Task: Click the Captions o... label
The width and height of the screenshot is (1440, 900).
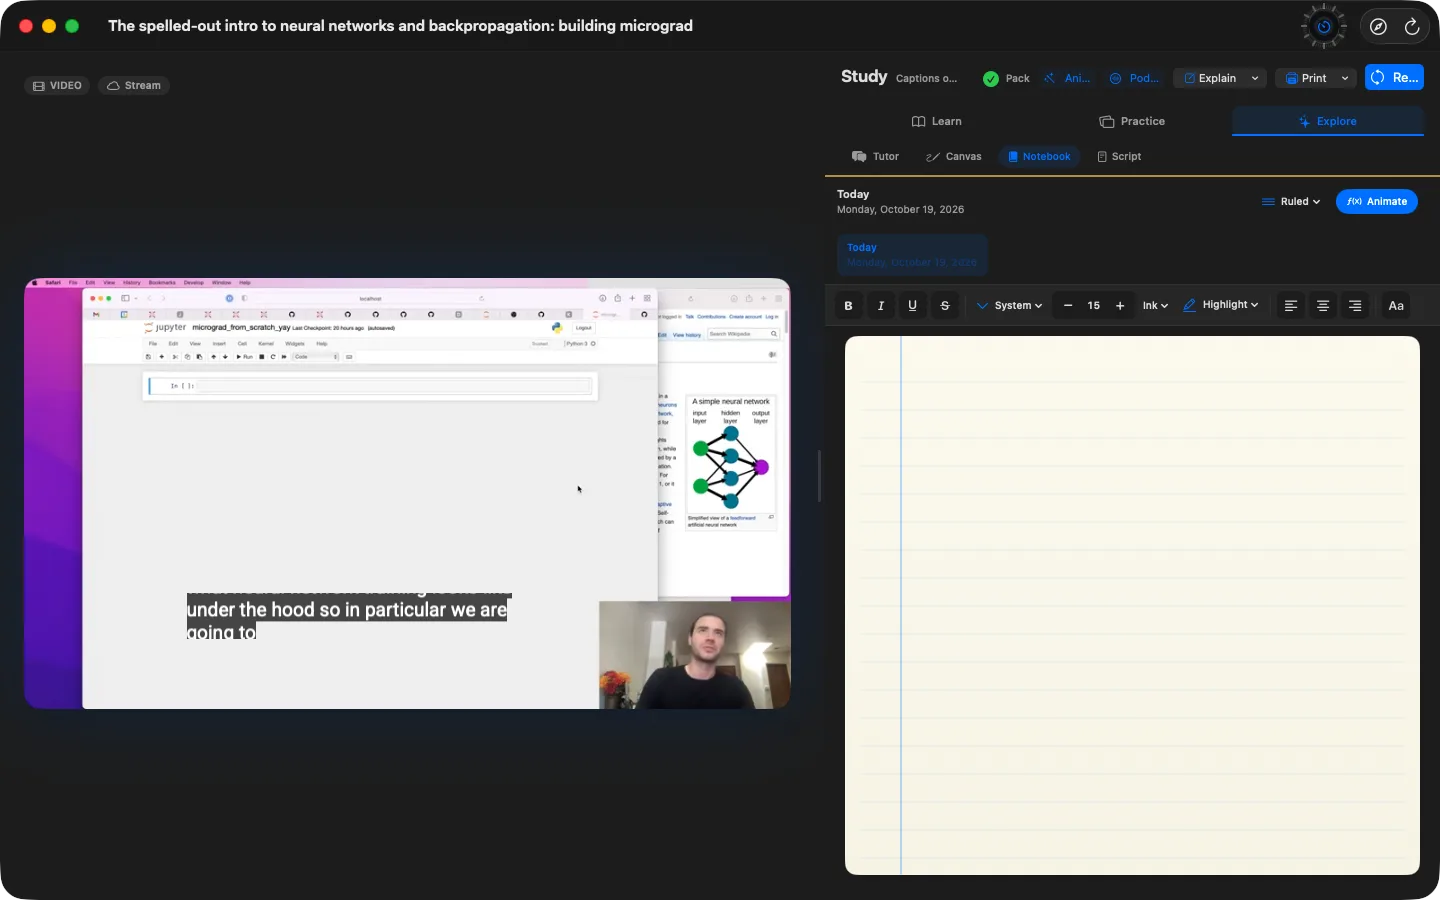Action: point(926,78)
